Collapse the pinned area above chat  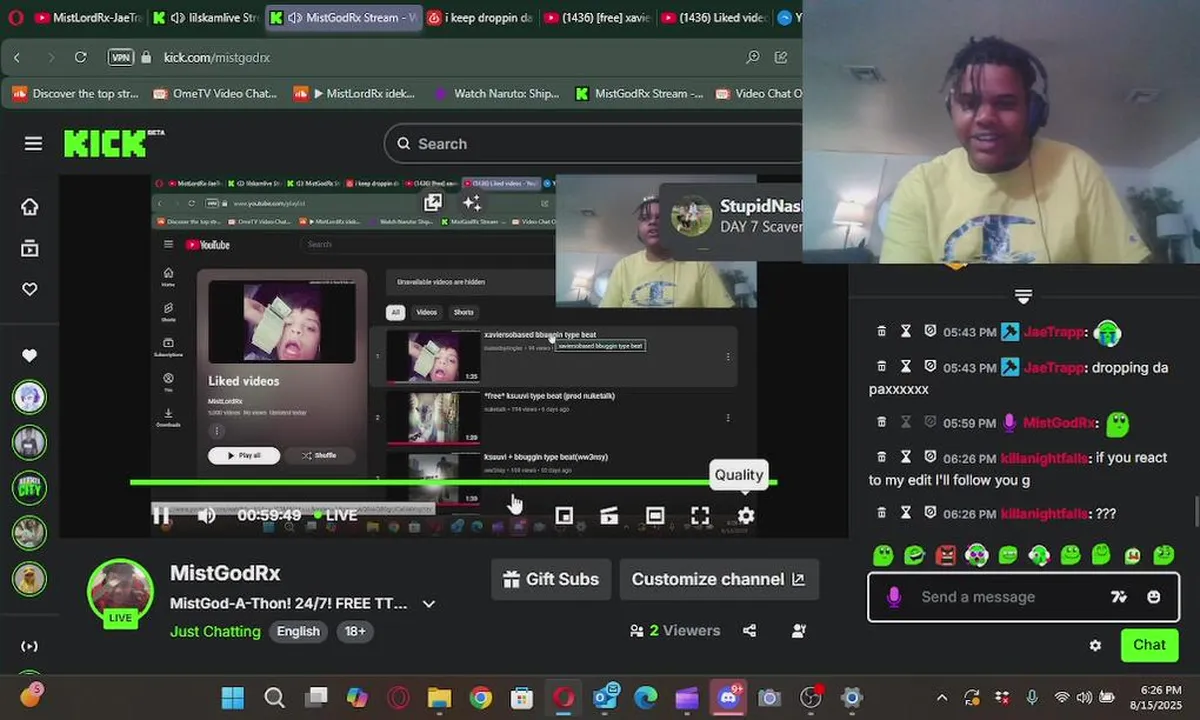click(1022, 297)
